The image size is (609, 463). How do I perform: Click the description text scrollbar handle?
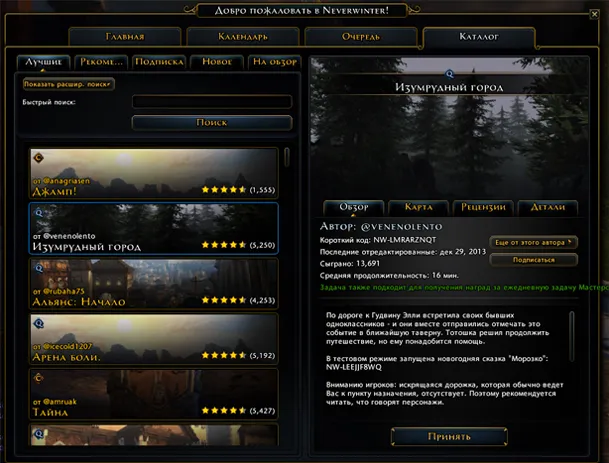(x=572, y=336)
